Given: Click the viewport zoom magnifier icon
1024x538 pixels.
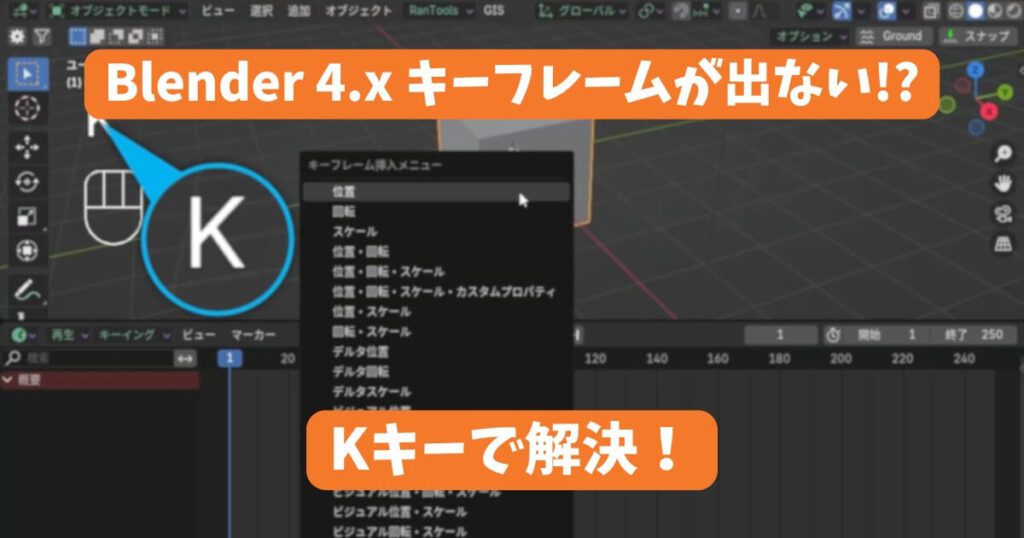Looking at the screenshot, I should click(x=1003, y=153).
